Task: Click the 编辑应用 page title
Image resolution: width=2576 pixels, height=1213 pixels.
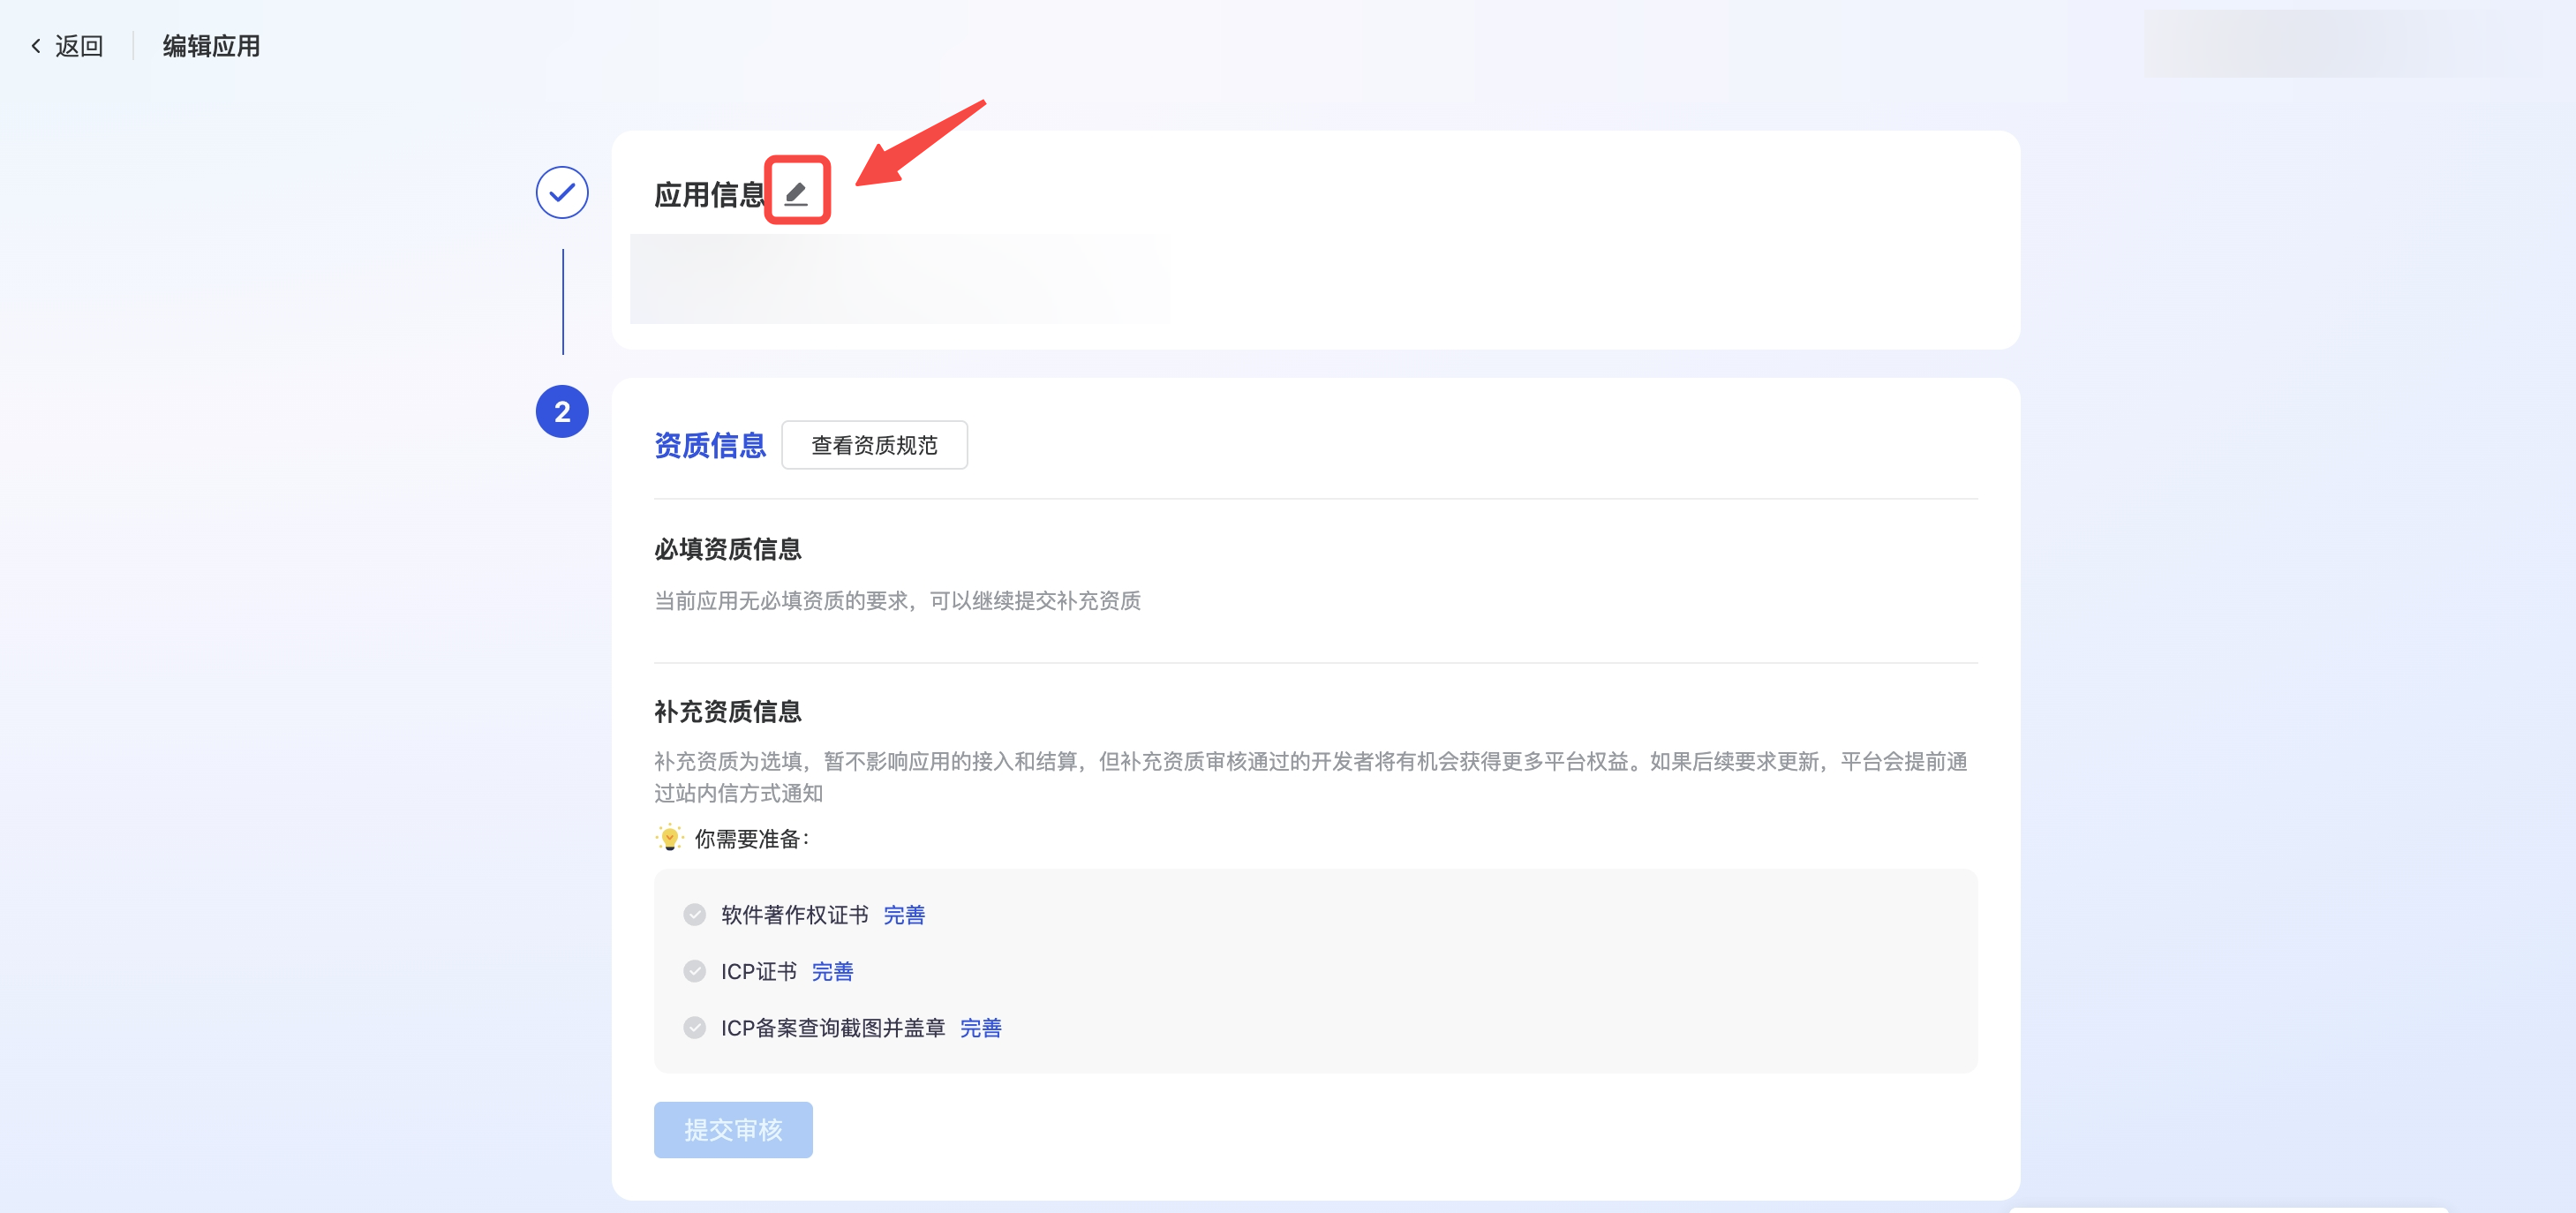Action: pos(211,46)
